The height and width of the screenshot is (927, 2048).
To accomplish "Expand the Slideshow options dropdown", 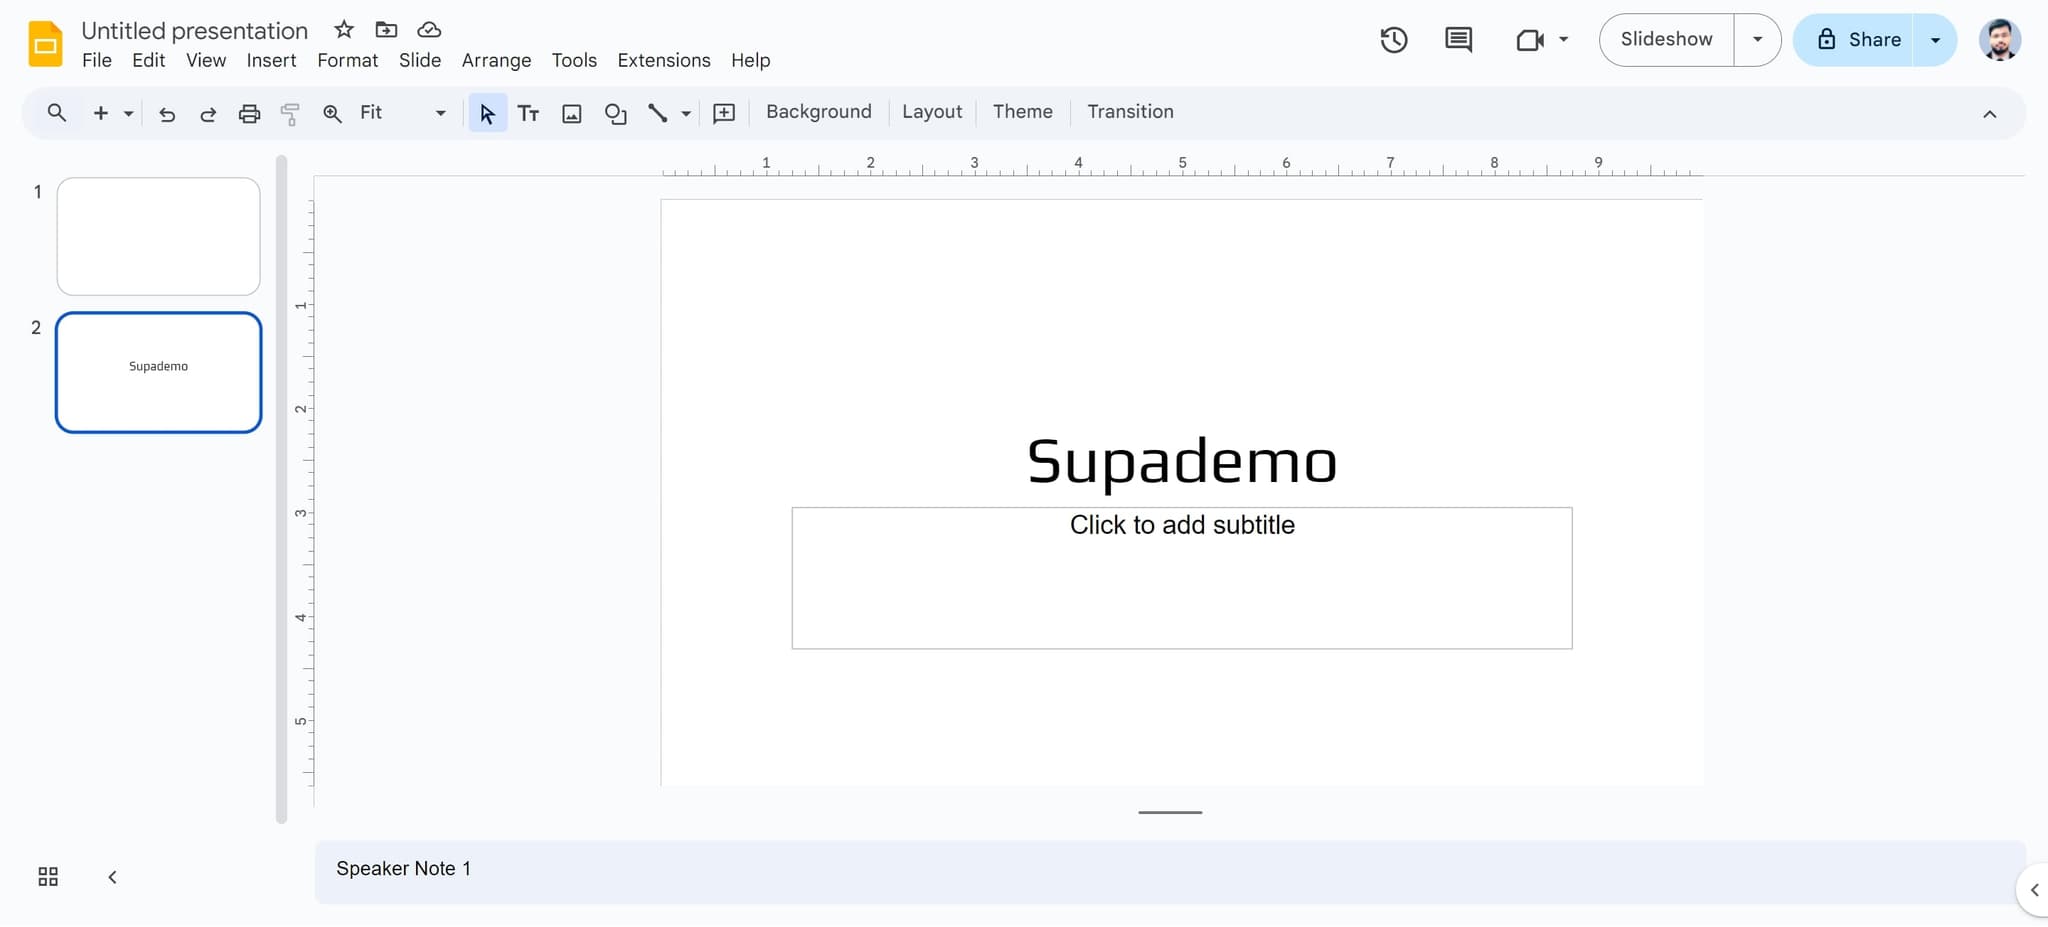I will tap(1757, 40).
